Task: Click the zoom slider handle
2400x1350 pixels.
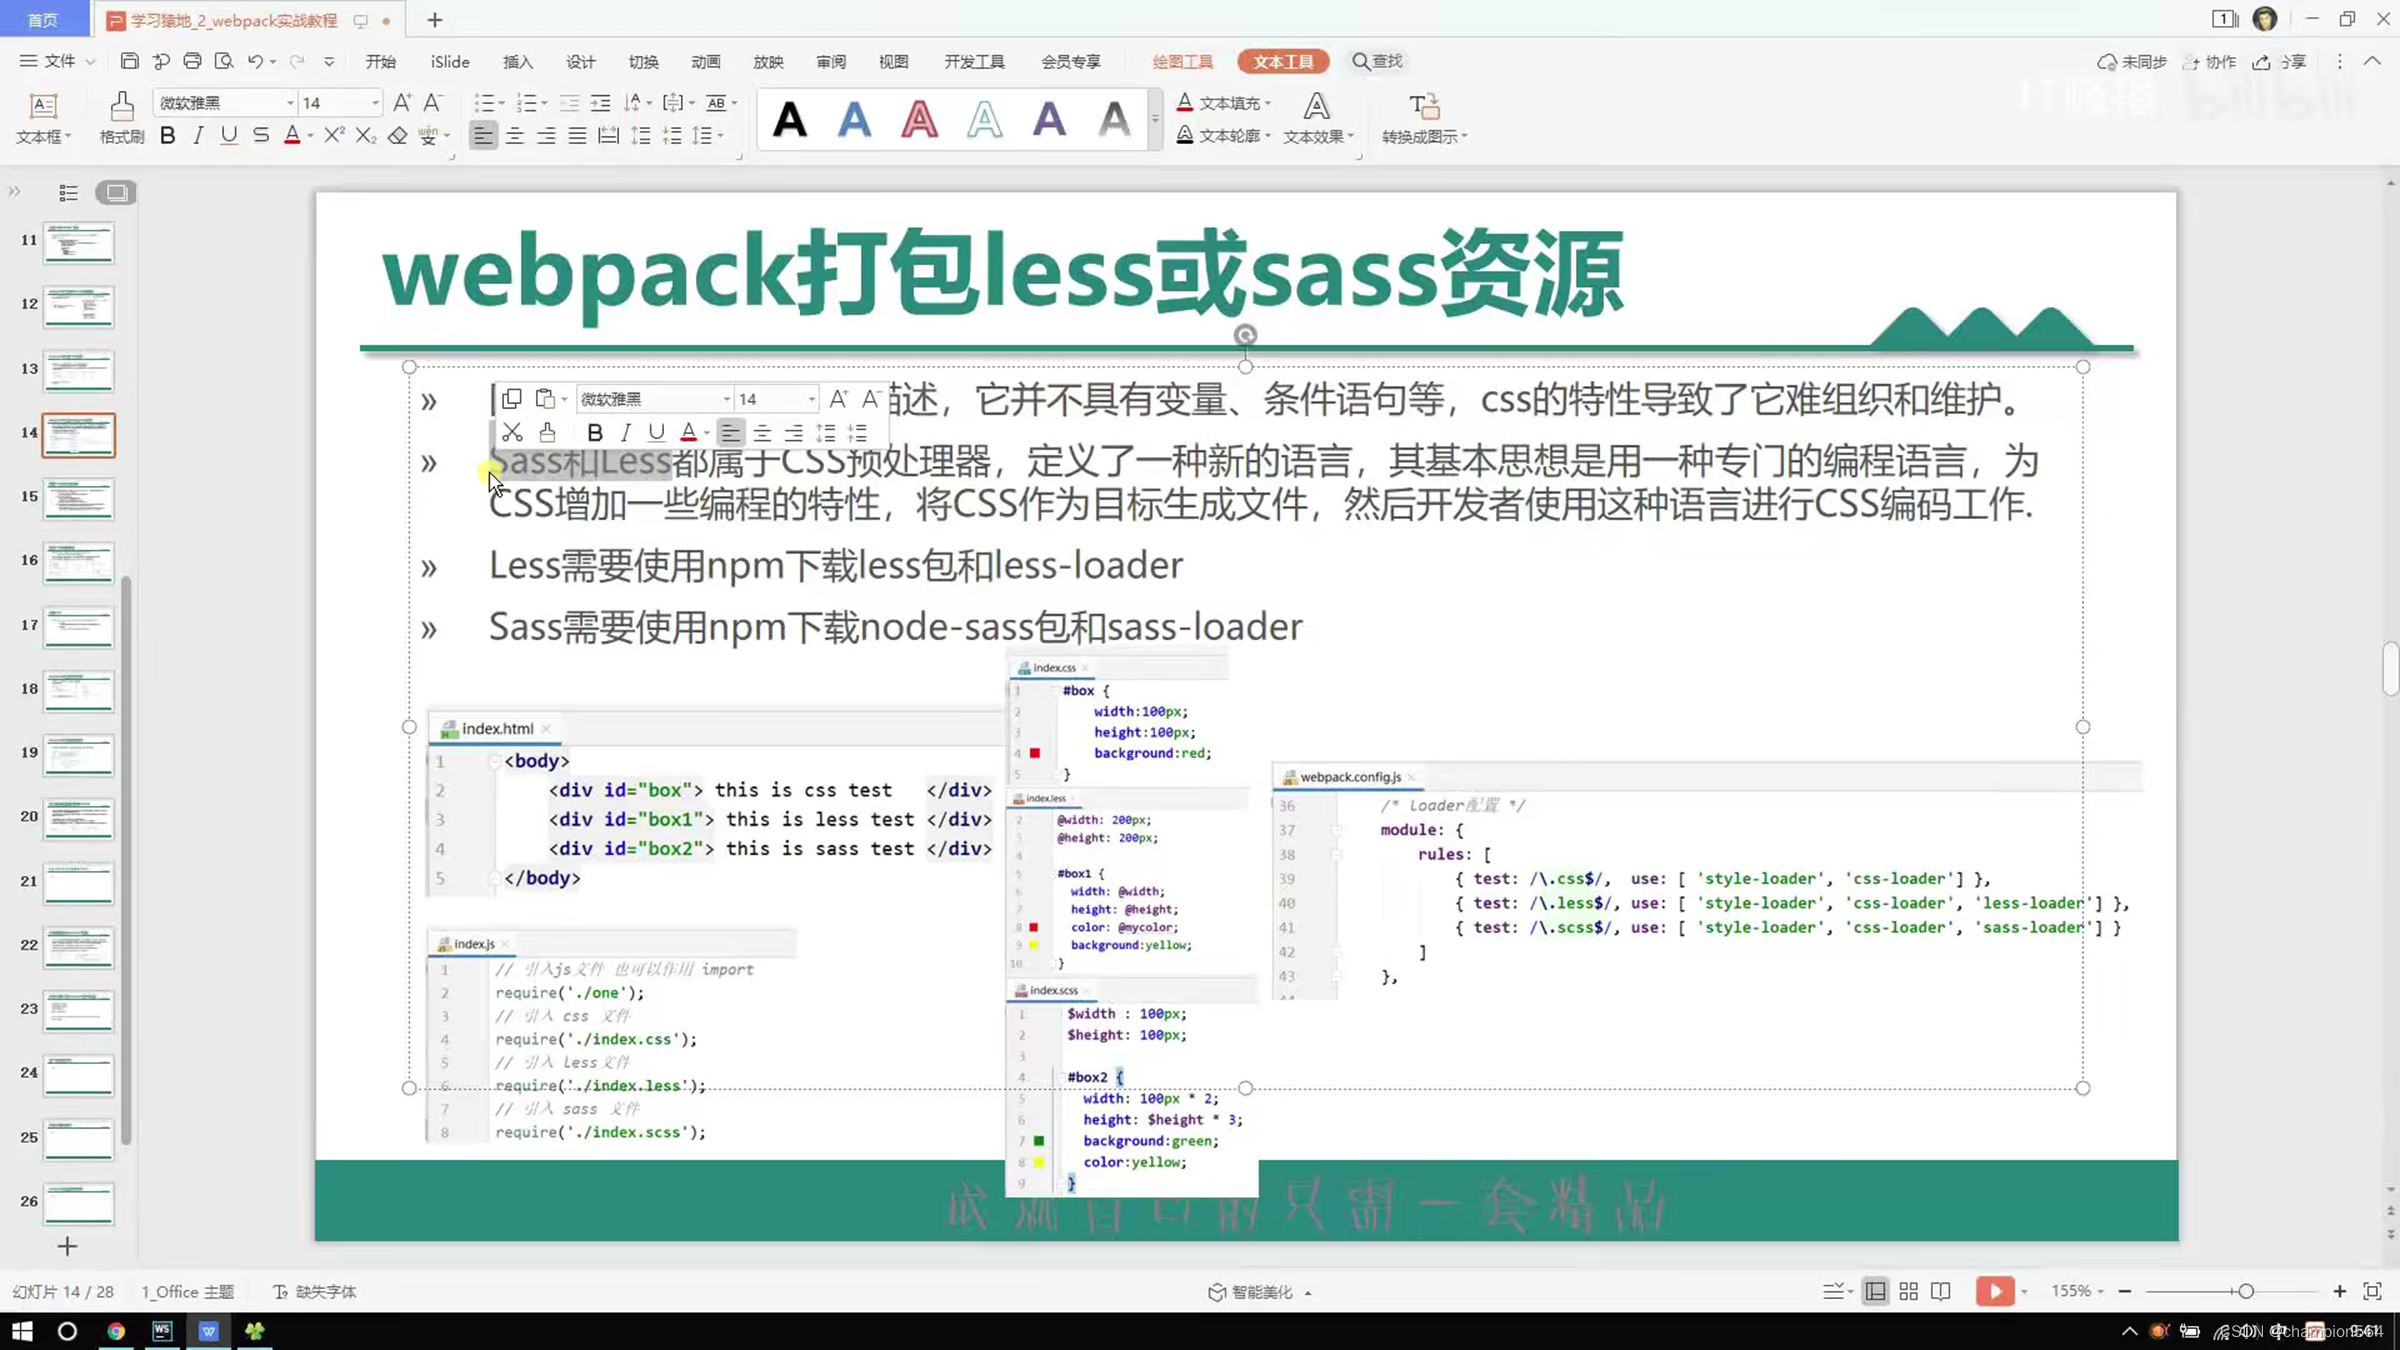Action: (x=2246, y=1291)
